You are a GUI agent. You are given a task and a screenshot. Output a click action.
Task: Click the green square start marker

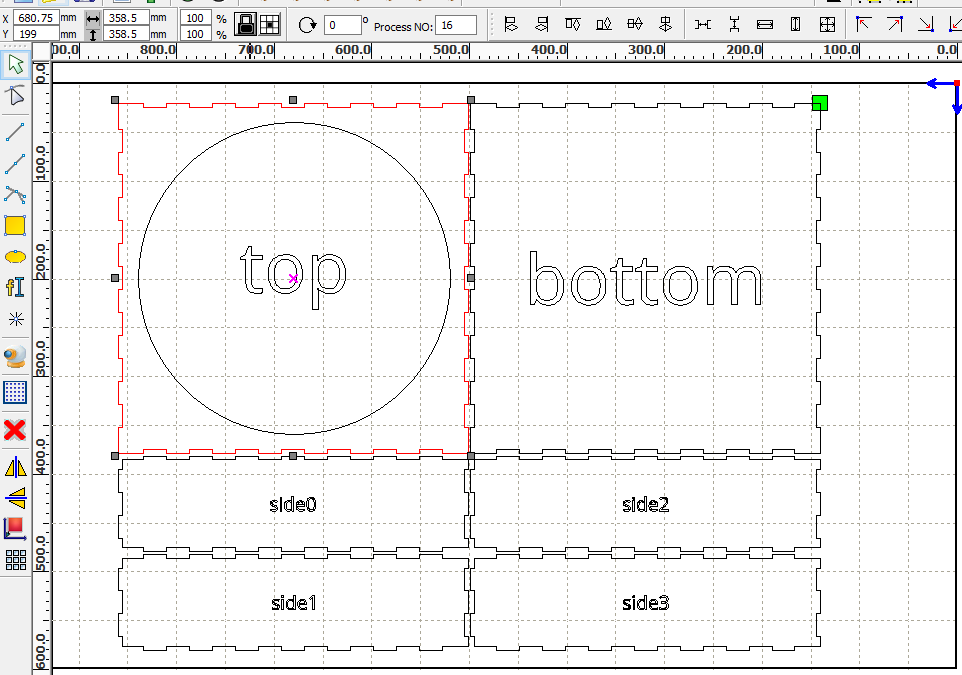pyautogui.click(x=820, y=103)
